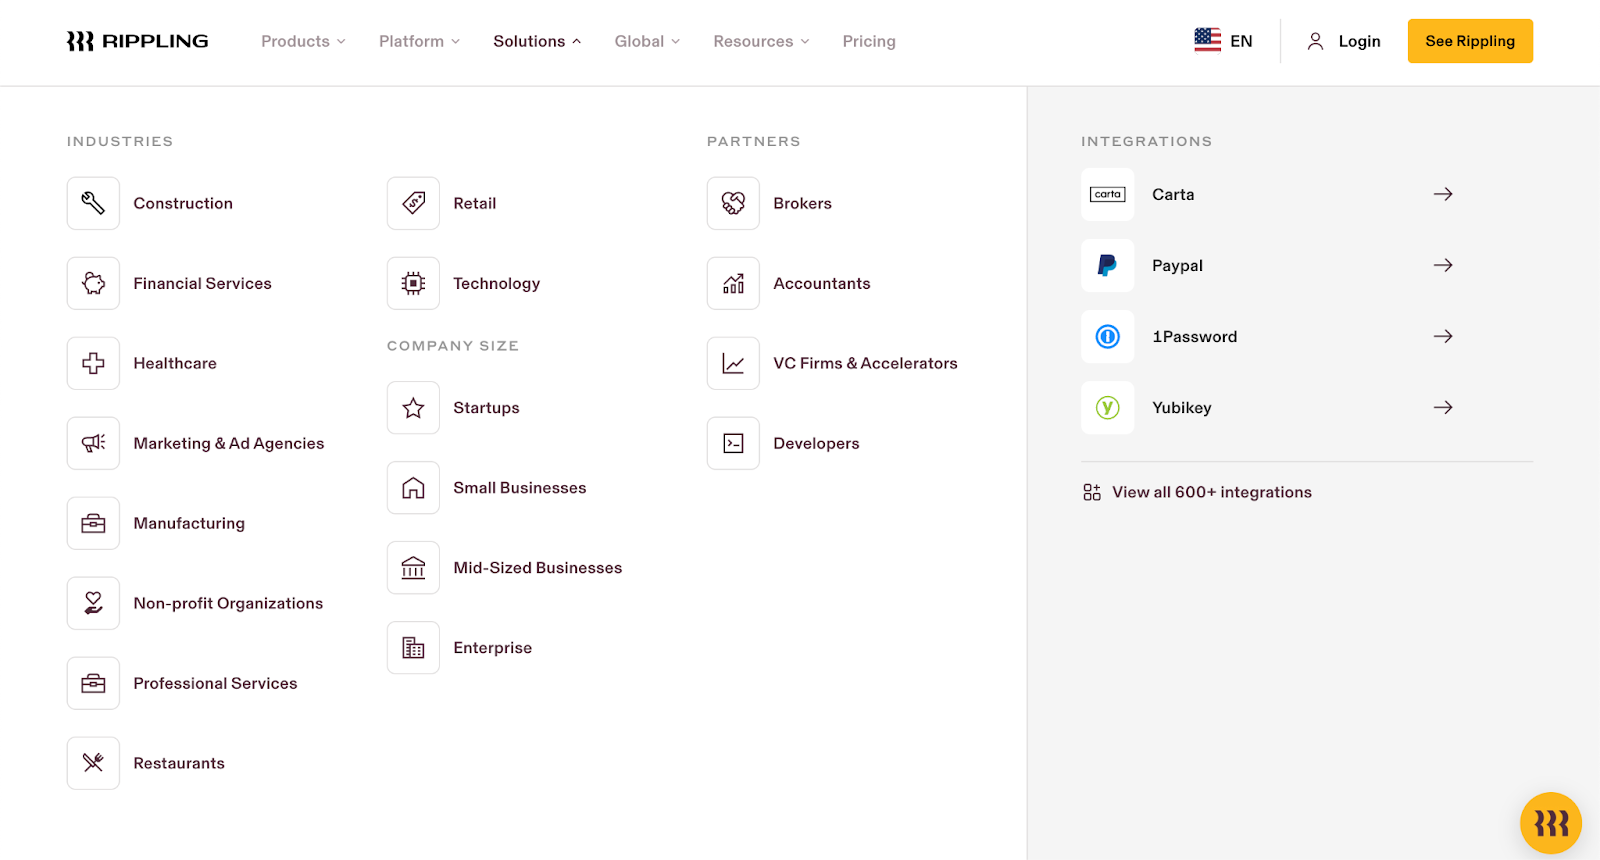Image resolution: width=1600 pixels, height=860 pixels.
Task: Click the arrow next to Paypal
Action: pyautogui.click(x=1443, y=265)
